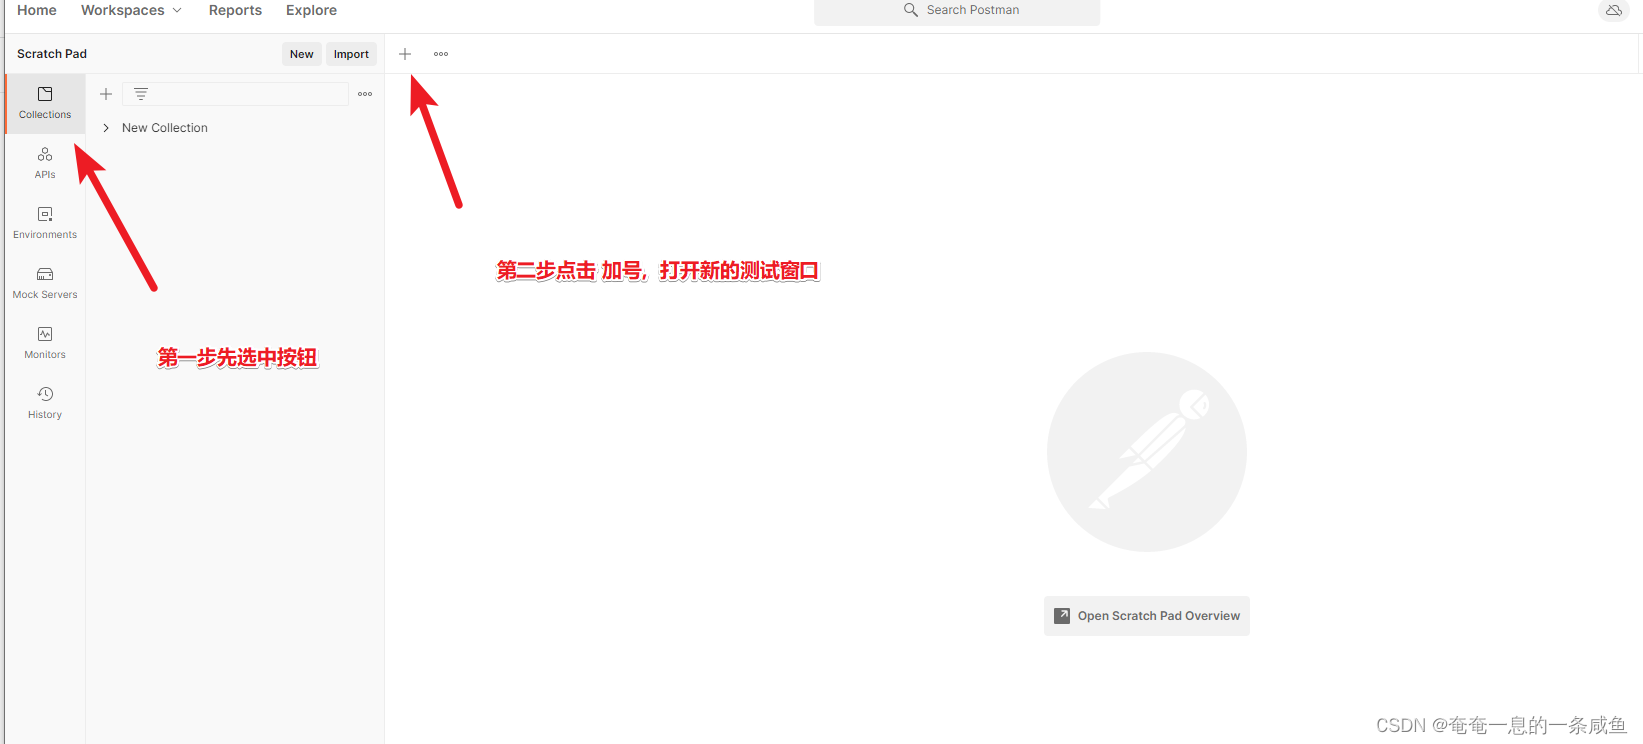Click the Import button
Image resolution: width=1643 pixels, height=744 pixels.
tap(351, 54)
